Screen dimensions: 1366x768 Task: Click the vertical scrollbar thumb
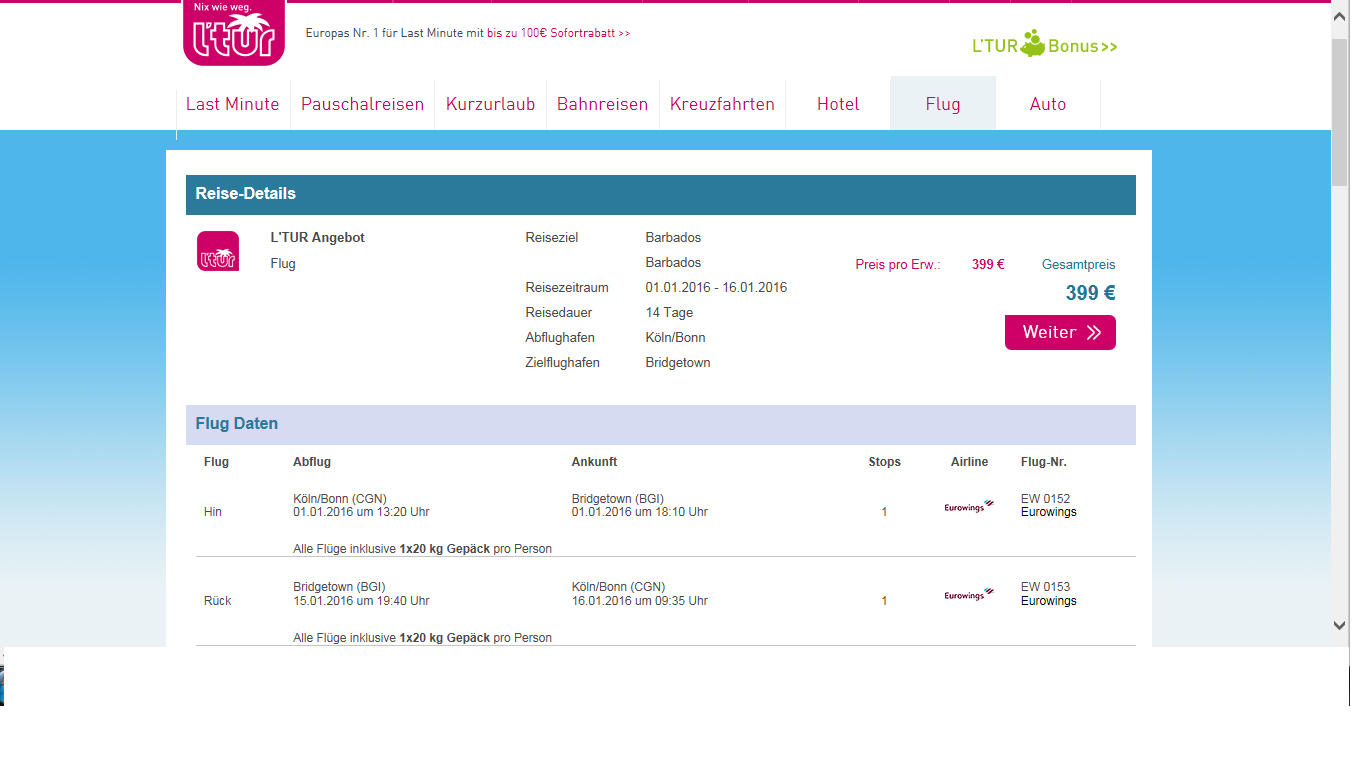point(1340,112)
